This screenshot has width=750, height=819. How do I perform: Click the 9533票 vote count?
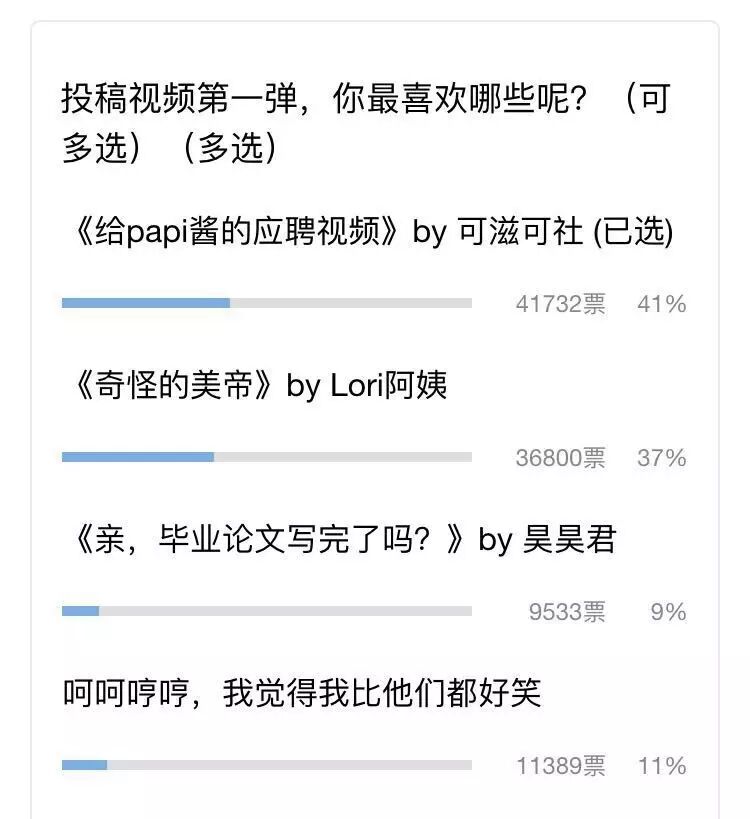[567, 612]
